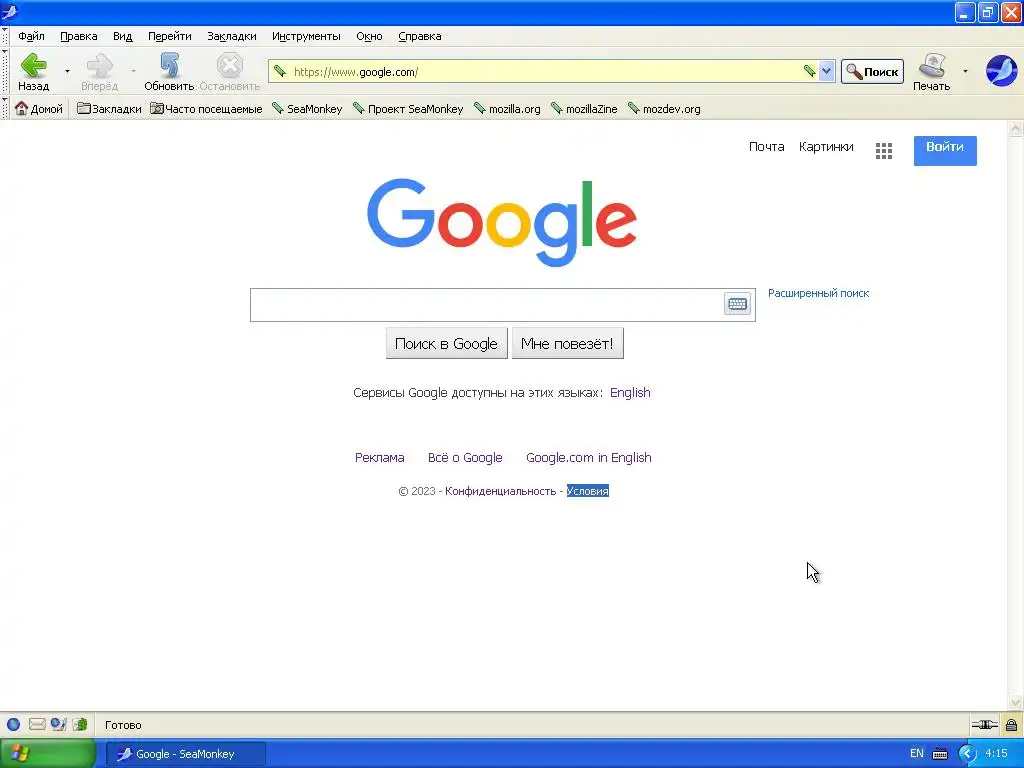The image size is (1024, 768).
Task: Click the Google - SeaMonkey taskbar button
Action: coord(185,754)
